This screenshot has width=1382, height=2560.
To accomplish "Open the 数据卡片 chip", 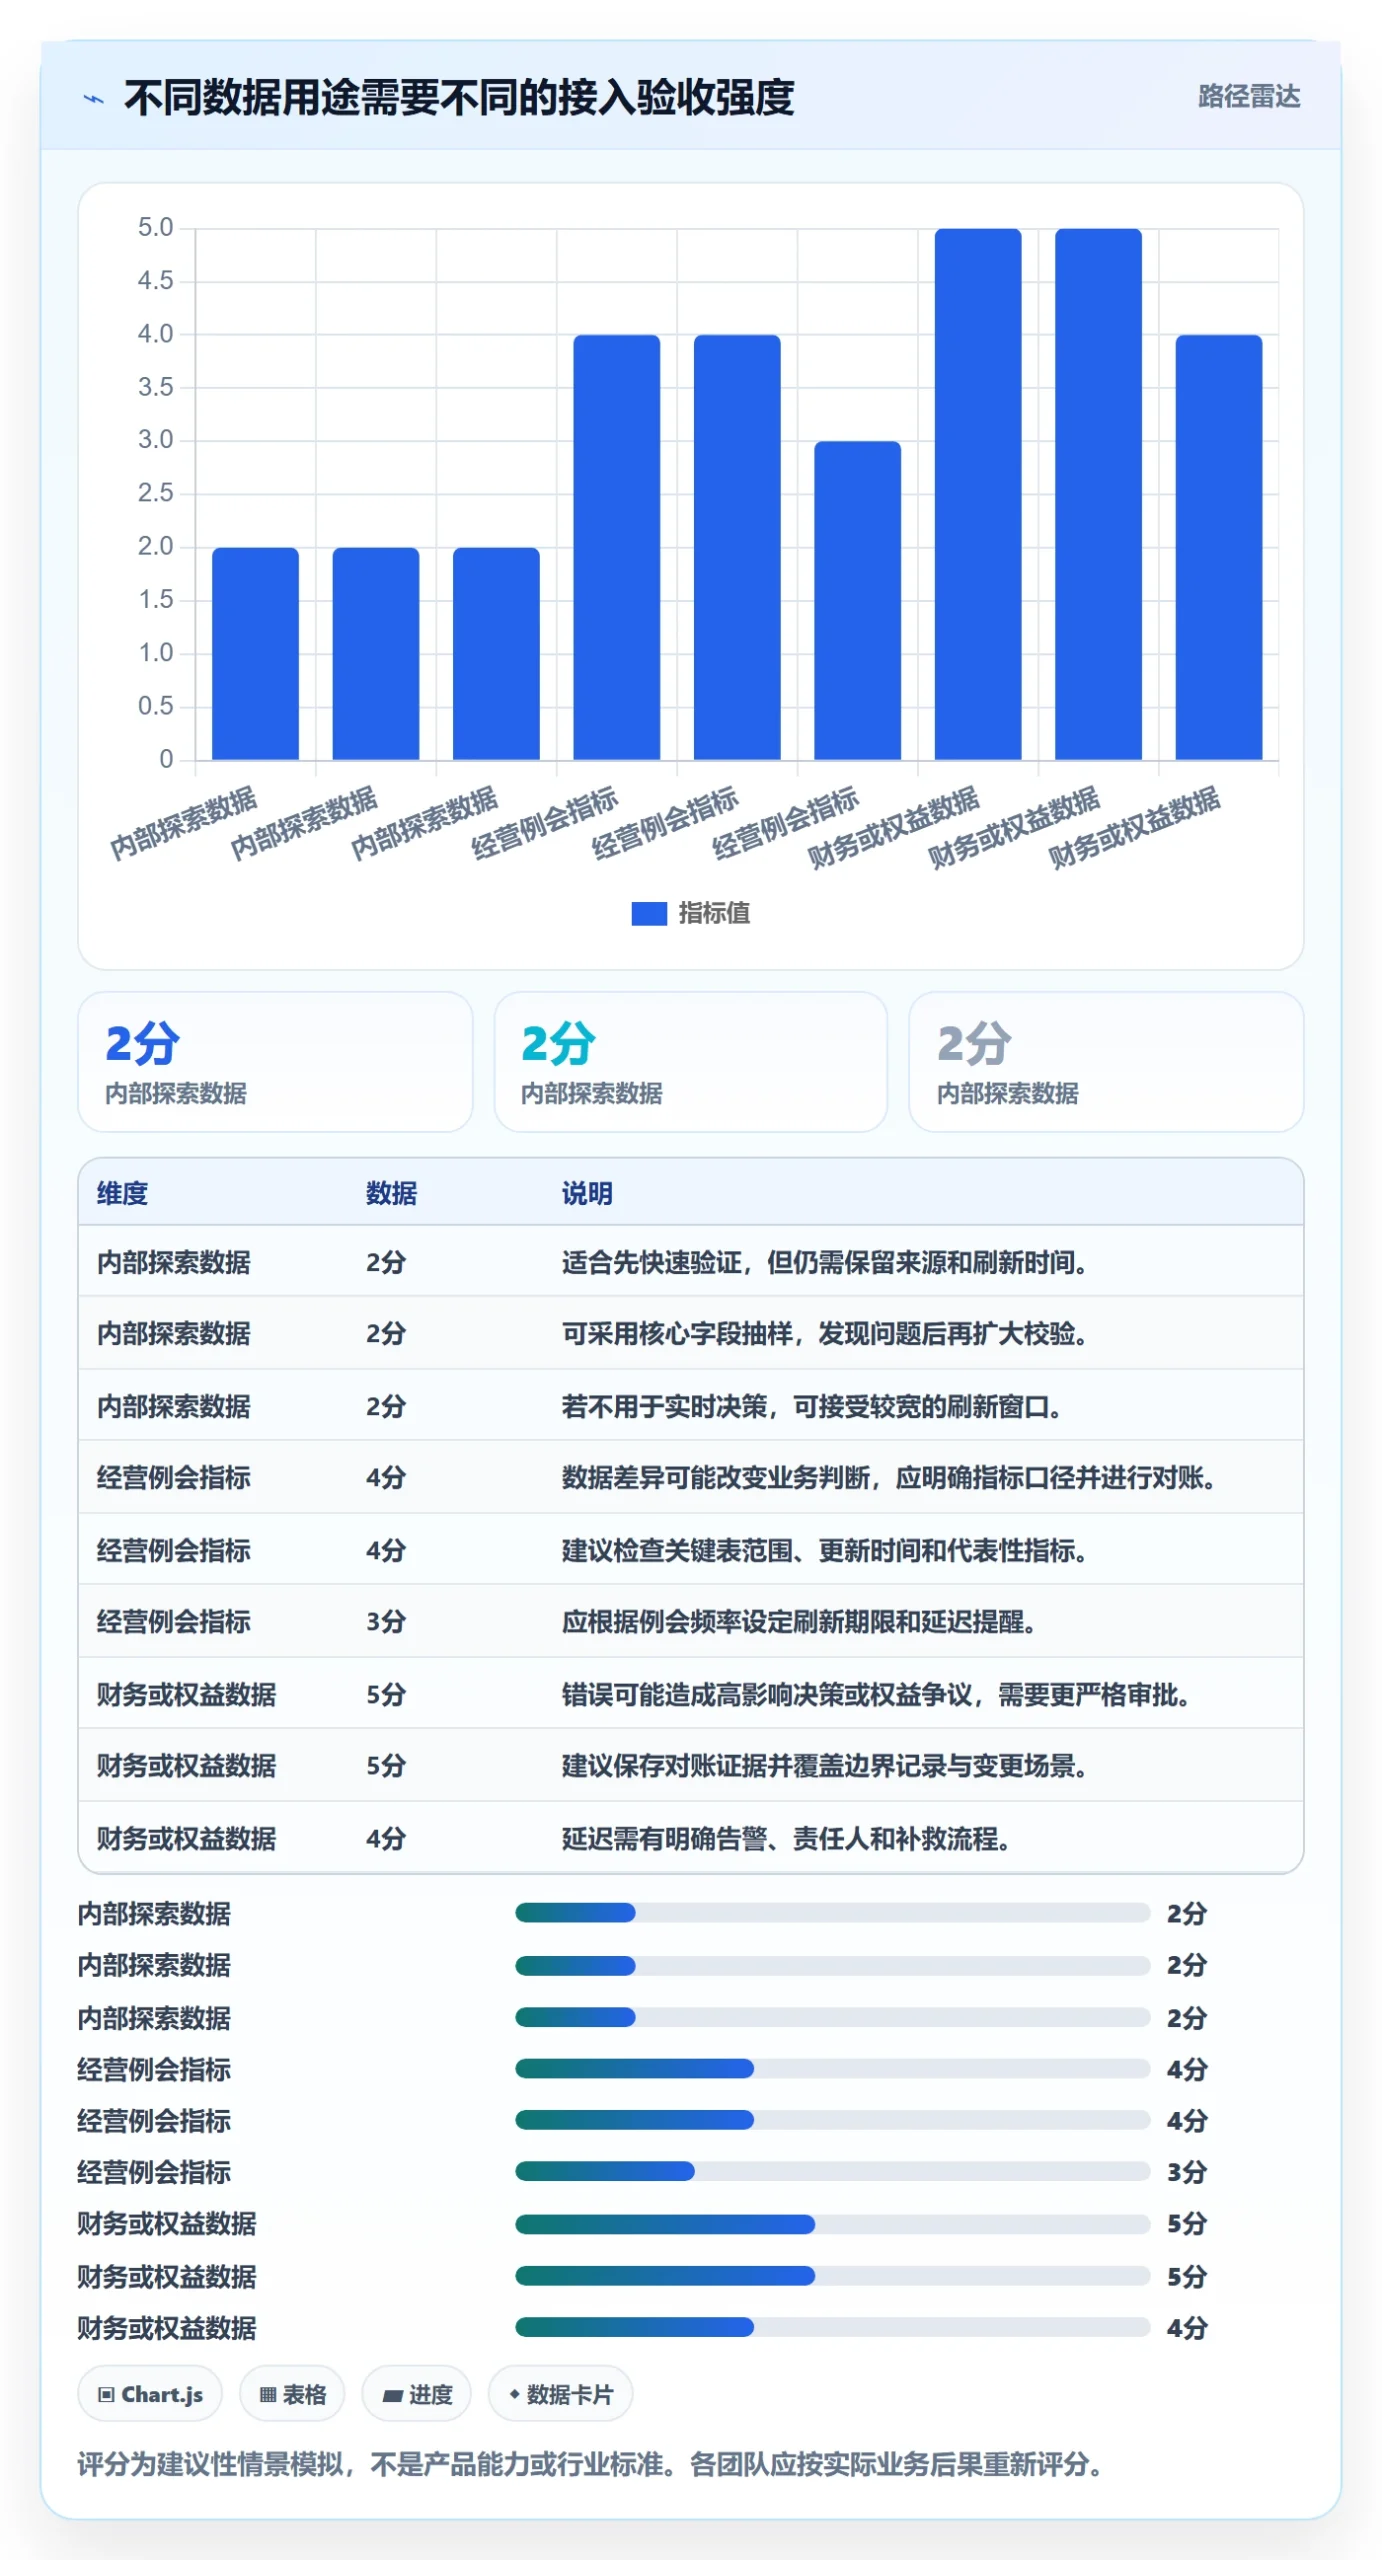I will pos(560,2394).
